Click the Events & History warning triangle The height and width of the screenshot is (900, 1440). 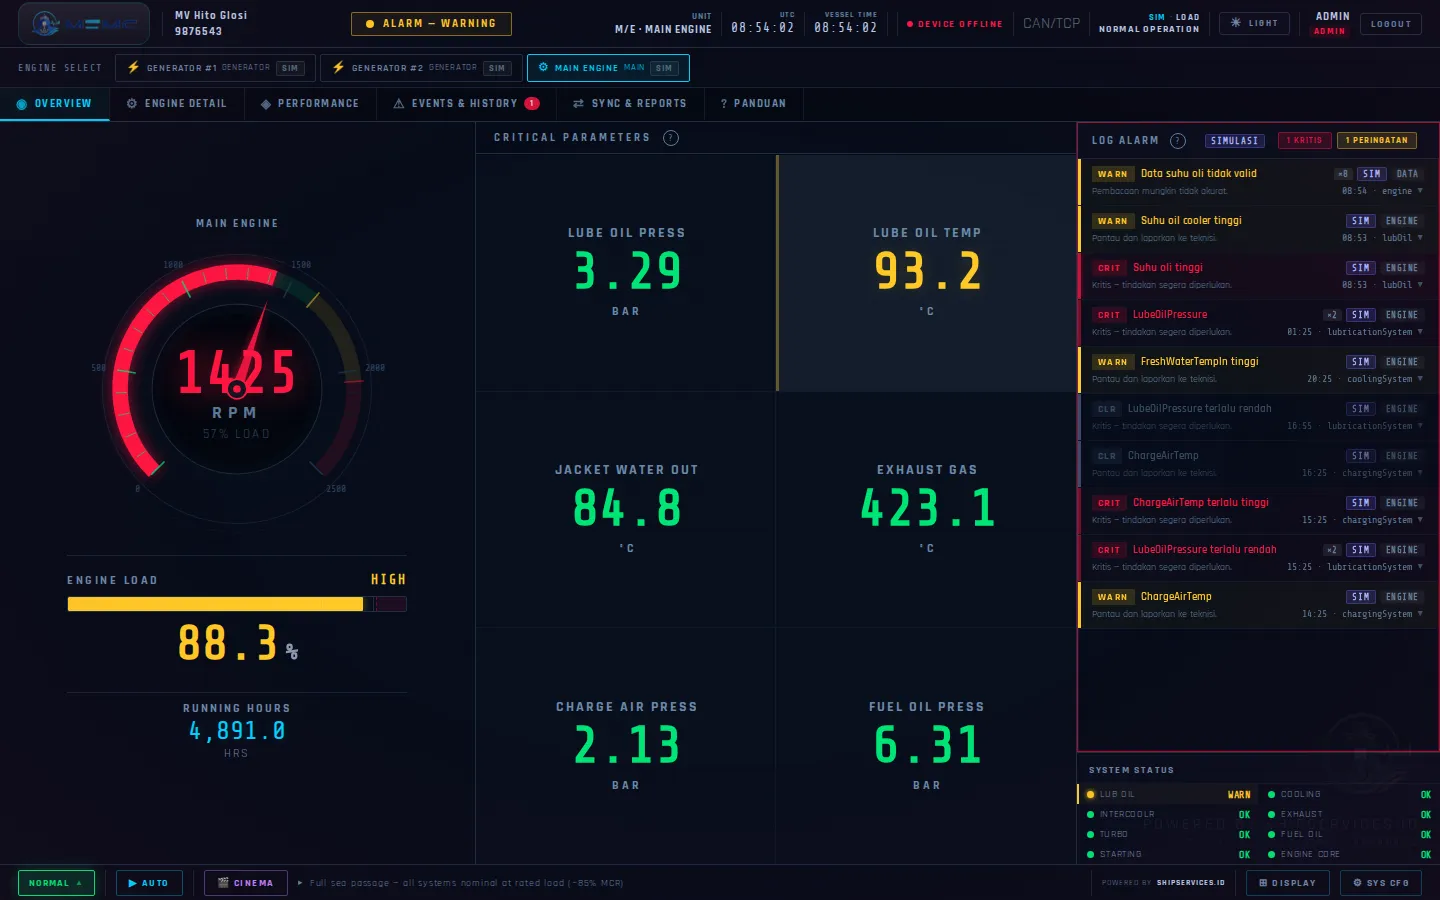pyautogui.click(x=399, y=104)
